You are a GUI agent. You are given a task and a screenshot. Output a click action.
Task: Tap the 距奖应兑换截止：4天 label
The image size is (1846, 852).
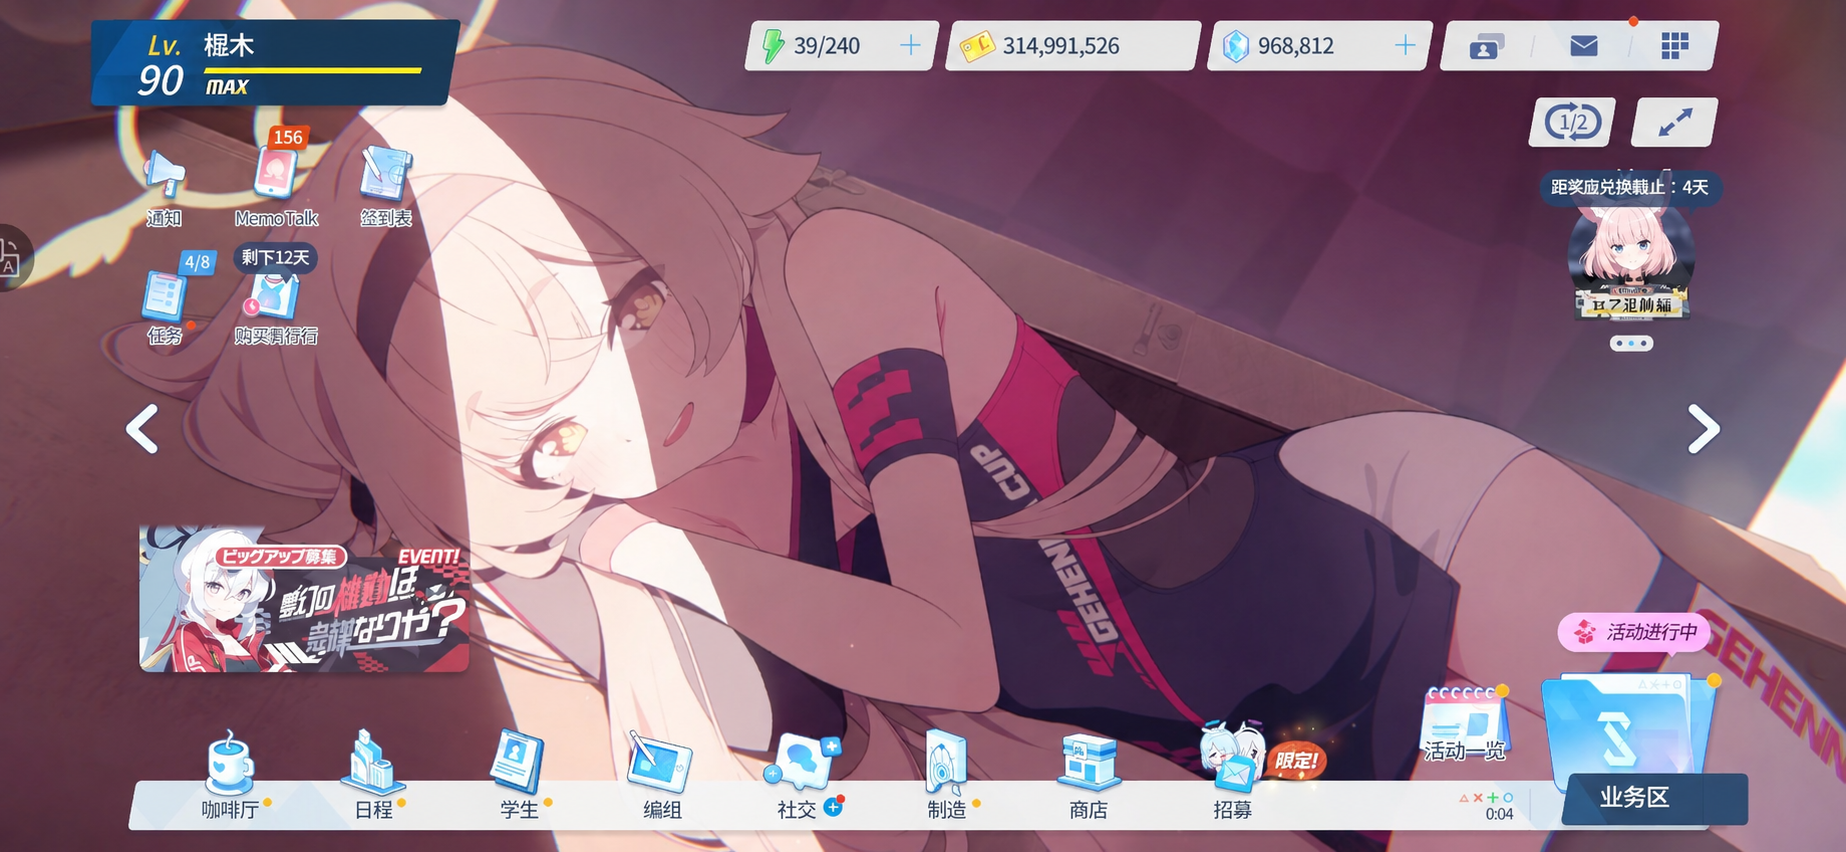(x=1630, y=187)
